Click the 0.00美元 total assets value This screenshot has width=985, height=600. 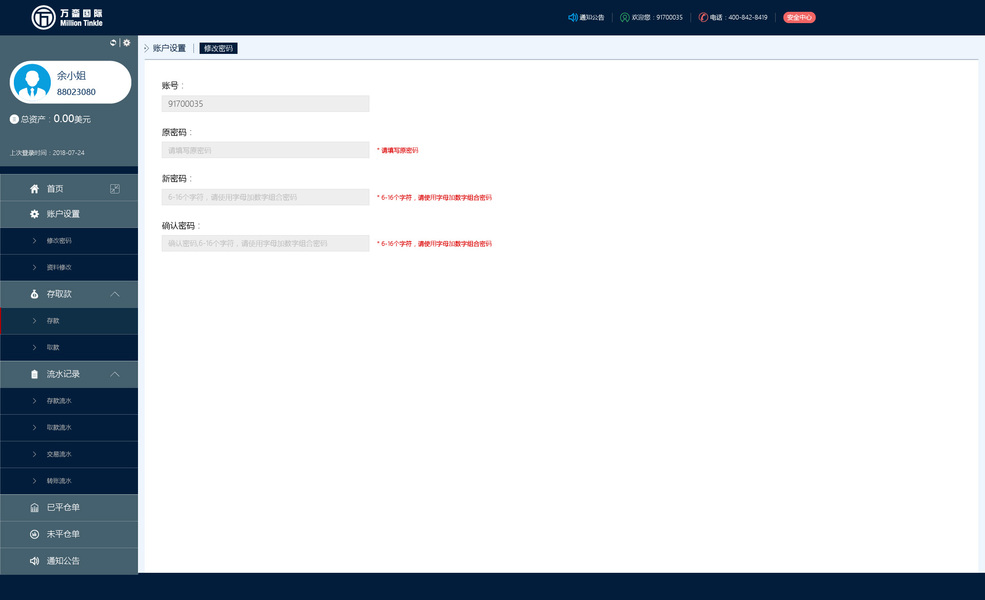[72, 119]
